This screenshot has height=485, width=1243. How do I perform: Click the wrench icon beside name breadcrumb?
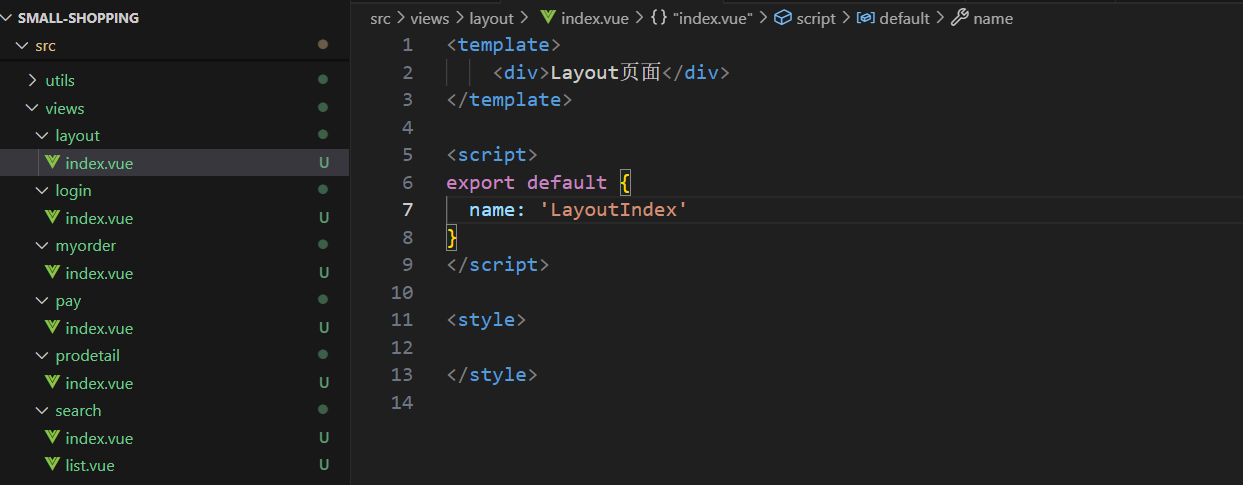pos(959,18)
